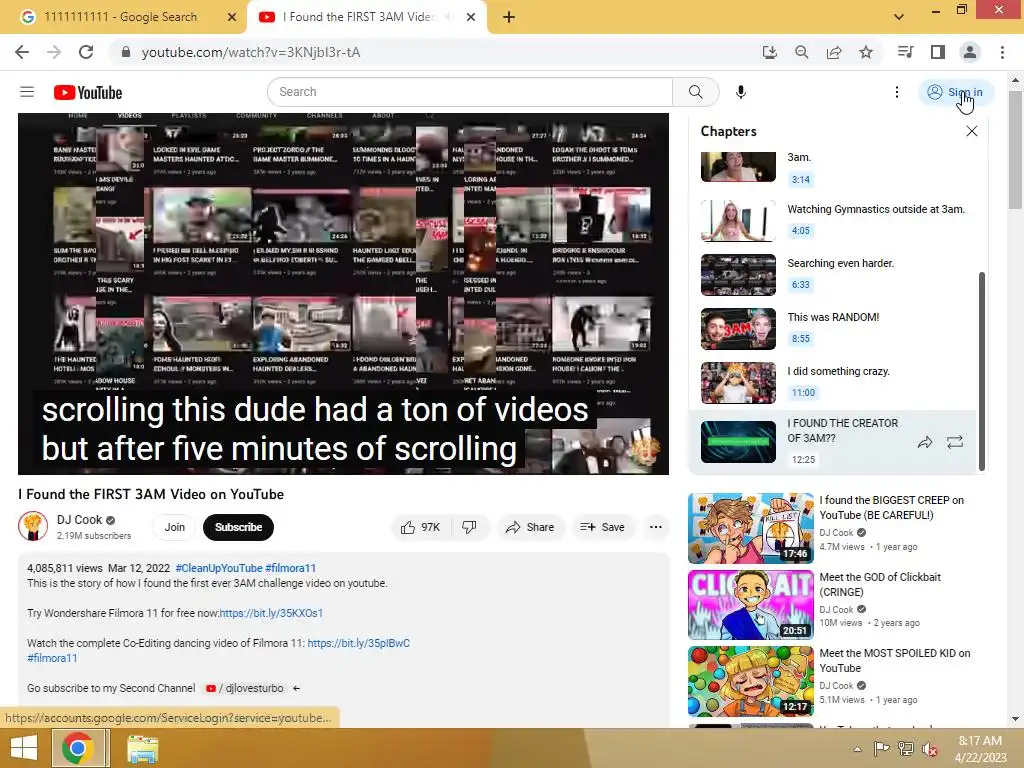Click the Sign in button
Image resolution: width=1024 pixels, height=768 pixels.
955,92
